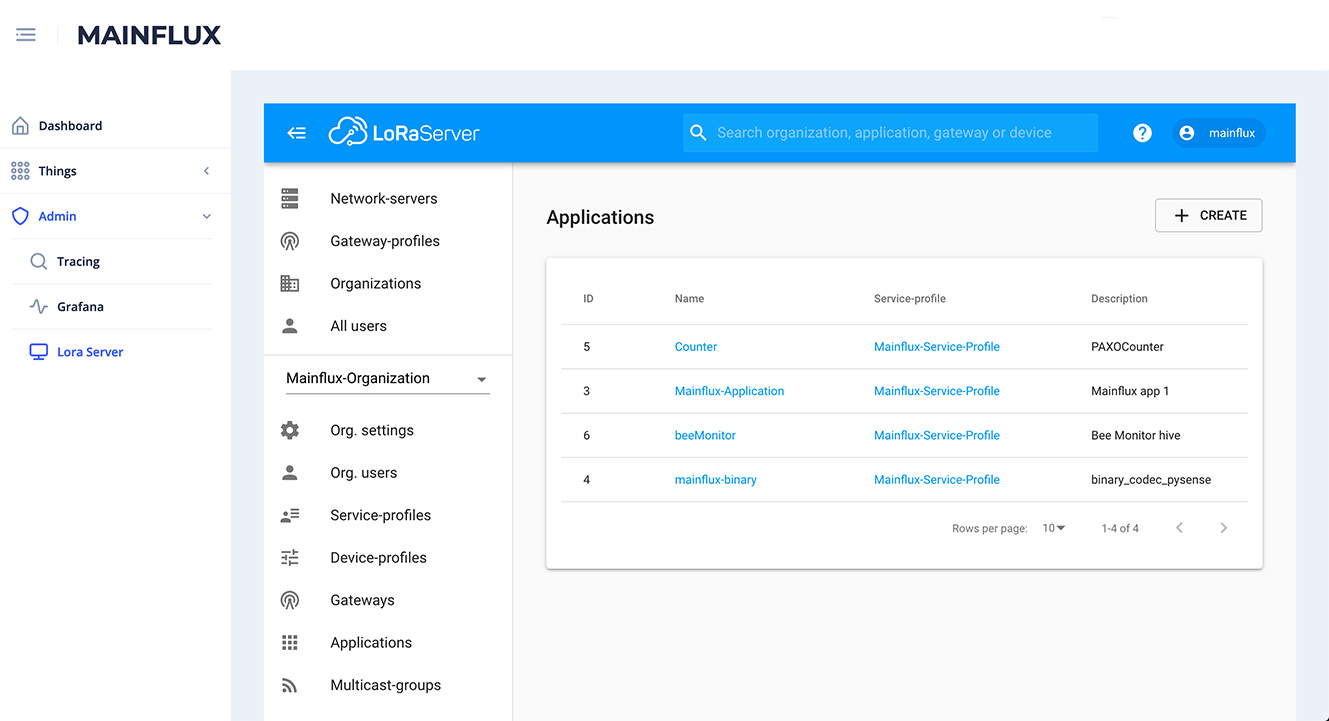
Task: Select the Network-servers icon in LoRaServer sidebar
Action: pos(290,198)
